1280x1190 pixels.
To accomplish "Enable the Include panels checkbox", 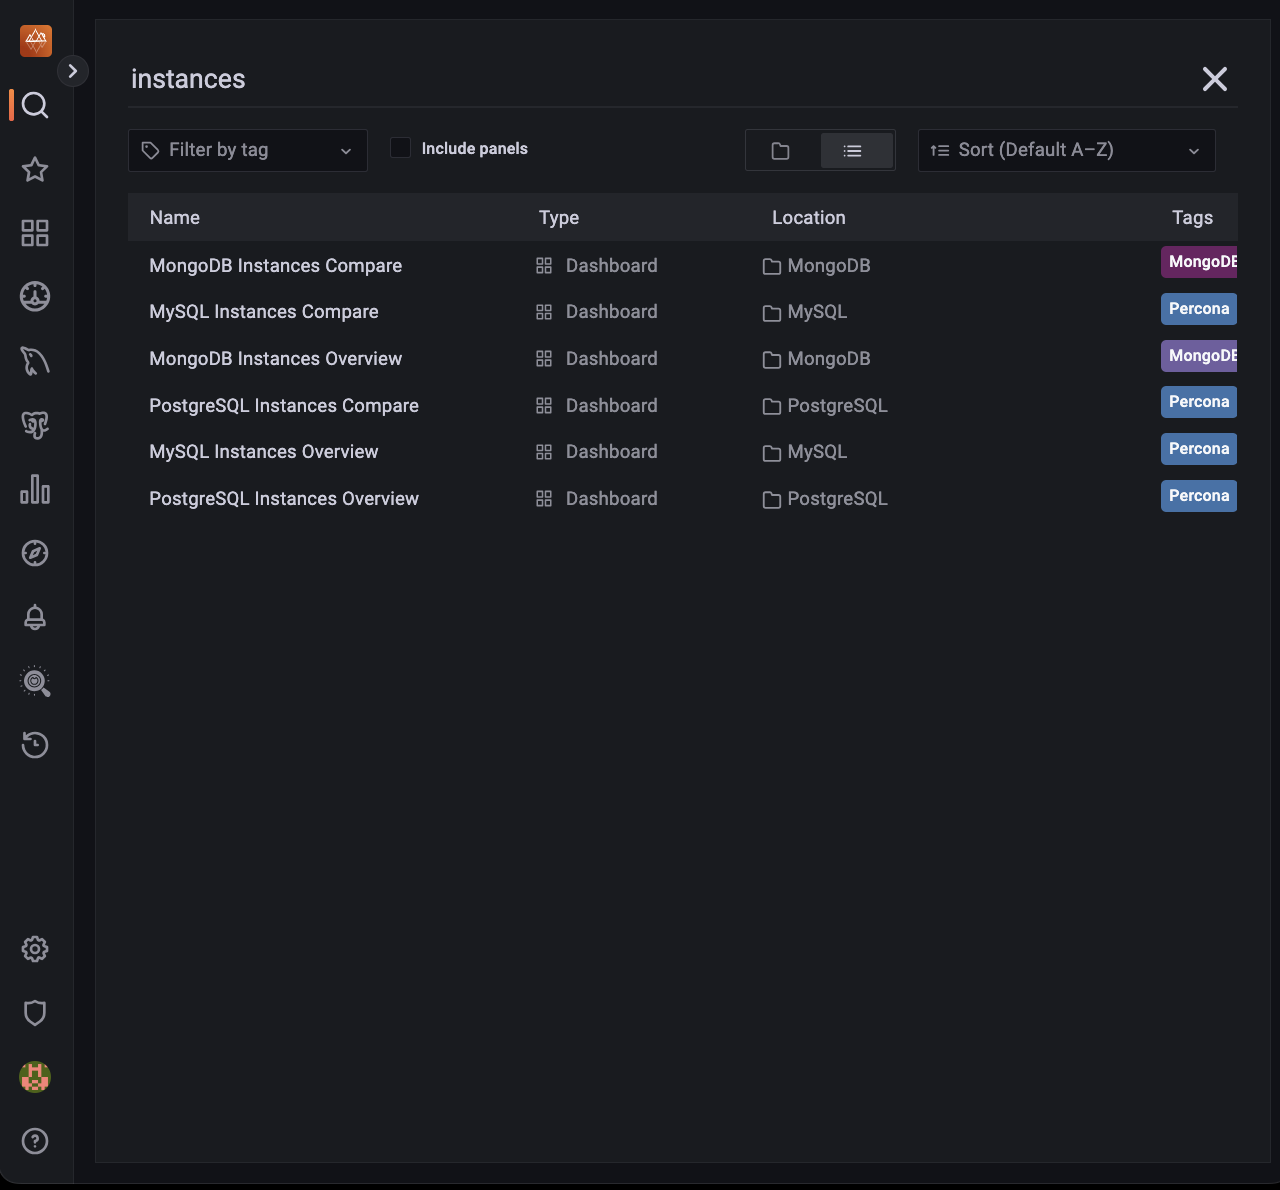I will pos(400,147).
